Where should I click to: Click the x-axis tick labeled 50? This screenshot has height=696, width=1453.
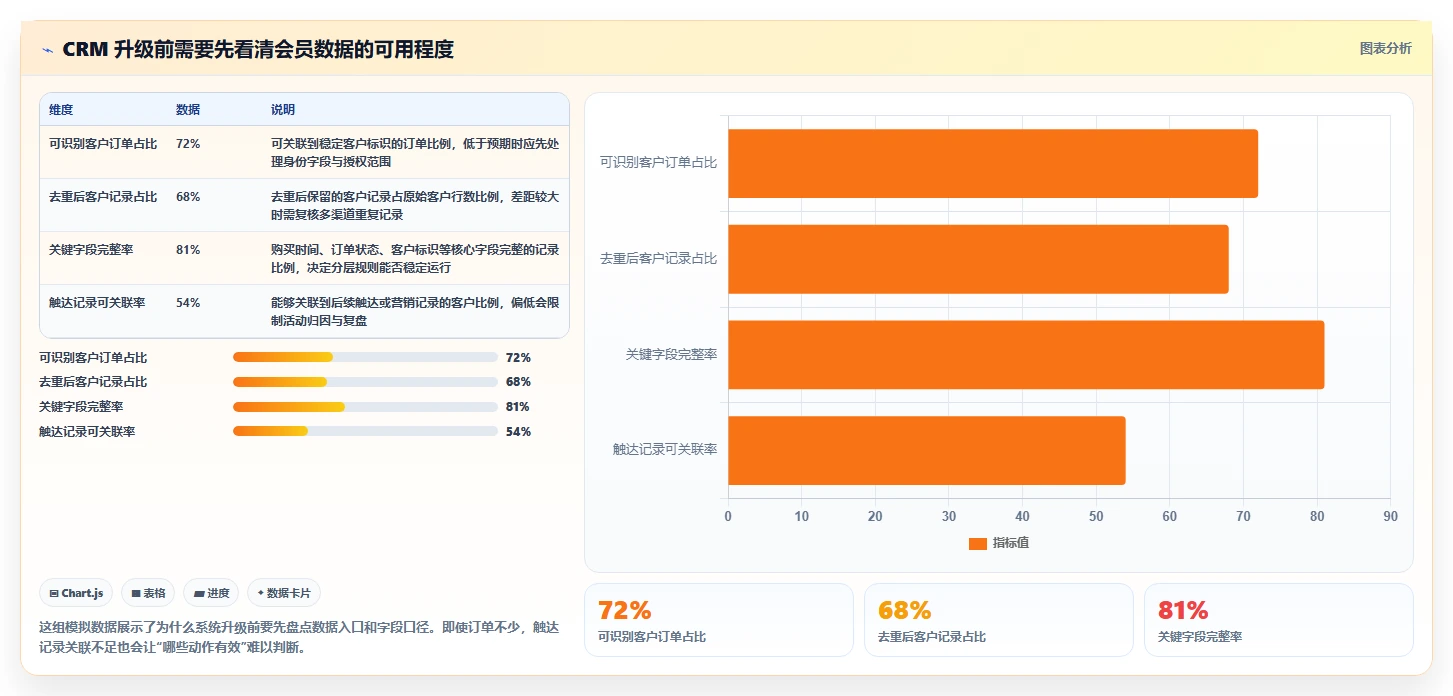1096,516
